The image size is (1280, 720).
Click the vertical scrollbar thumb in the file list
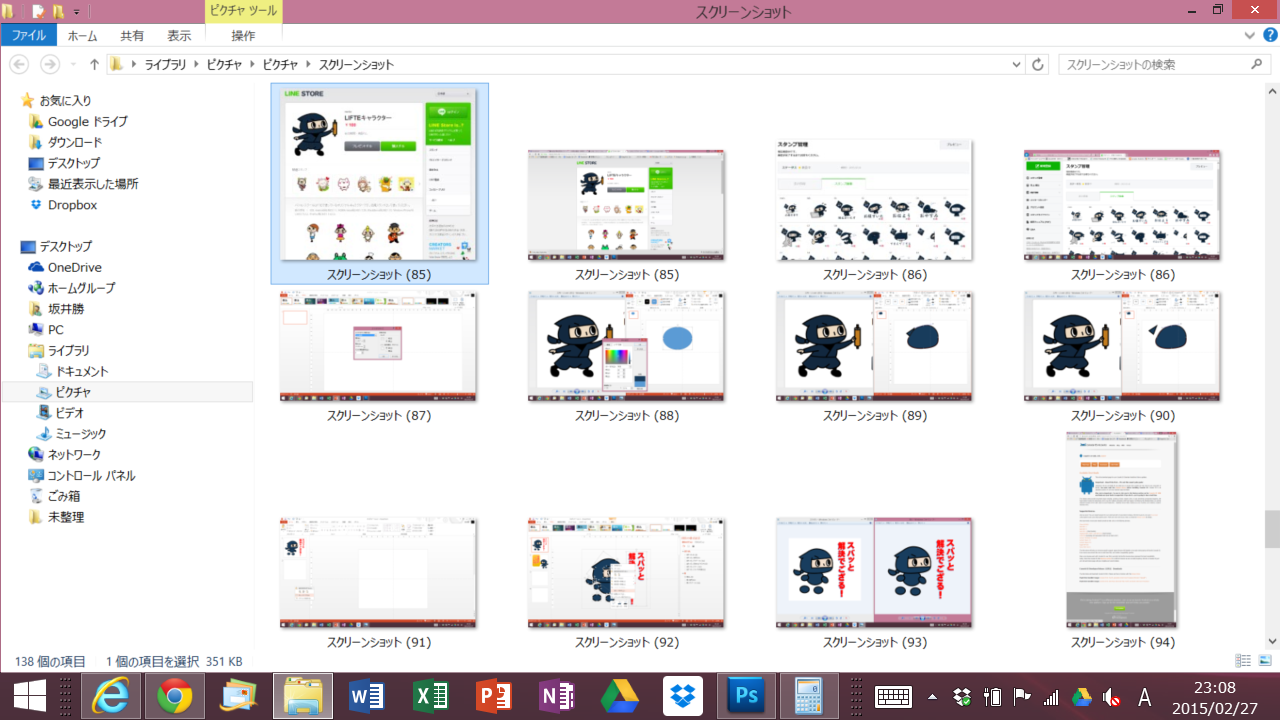tap(1272, 528)
